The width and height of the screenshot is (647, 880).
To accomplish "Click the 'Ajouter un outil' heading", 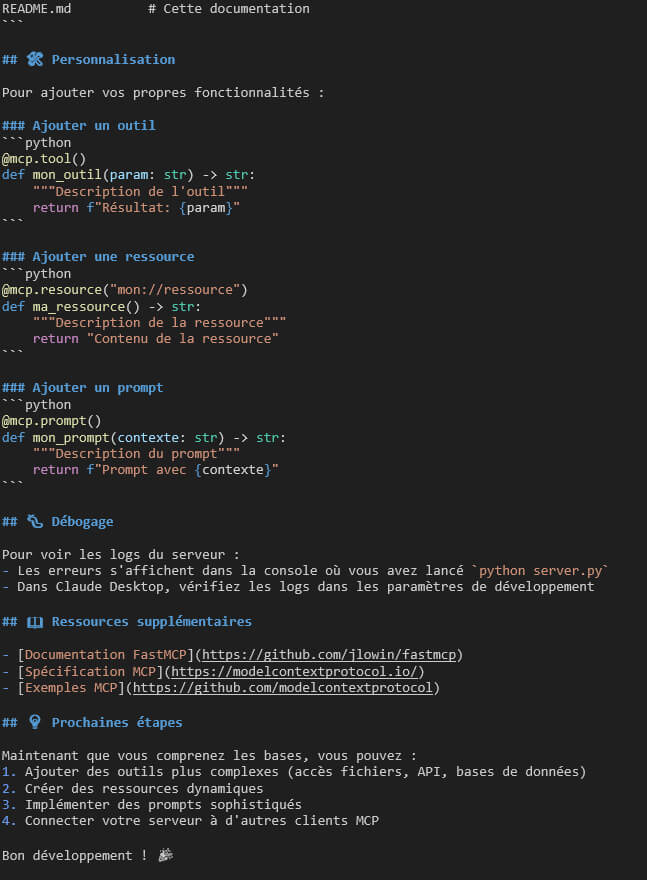I will [x=93, y=126].
